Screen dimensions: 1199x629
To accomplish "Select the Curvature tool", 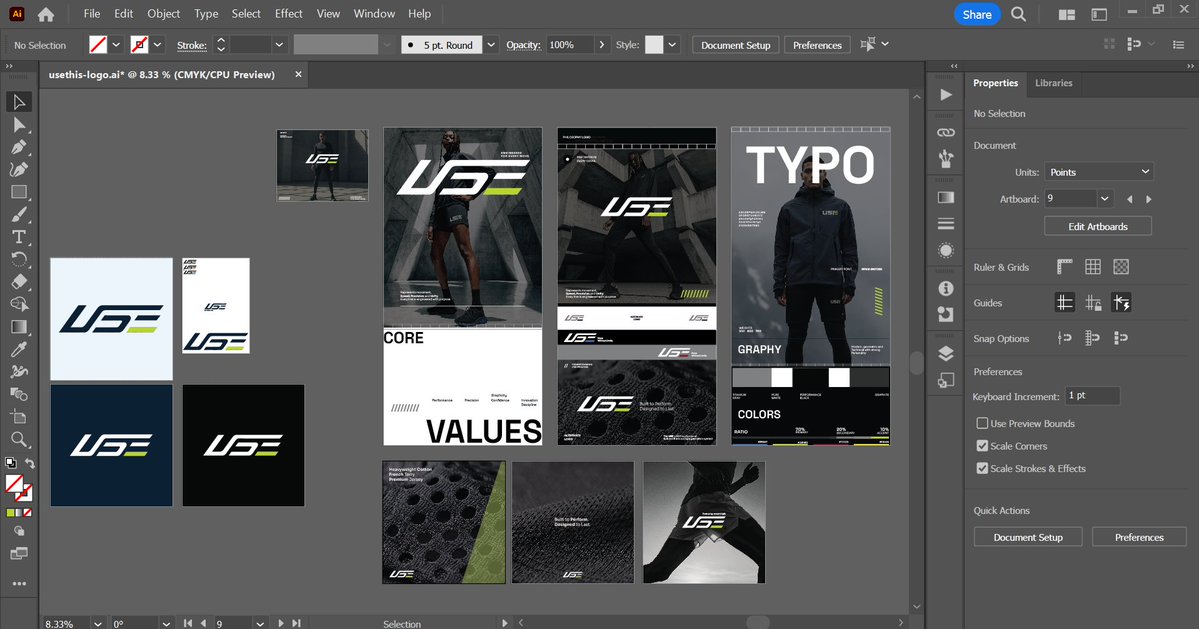I will [x=19, y=170].
